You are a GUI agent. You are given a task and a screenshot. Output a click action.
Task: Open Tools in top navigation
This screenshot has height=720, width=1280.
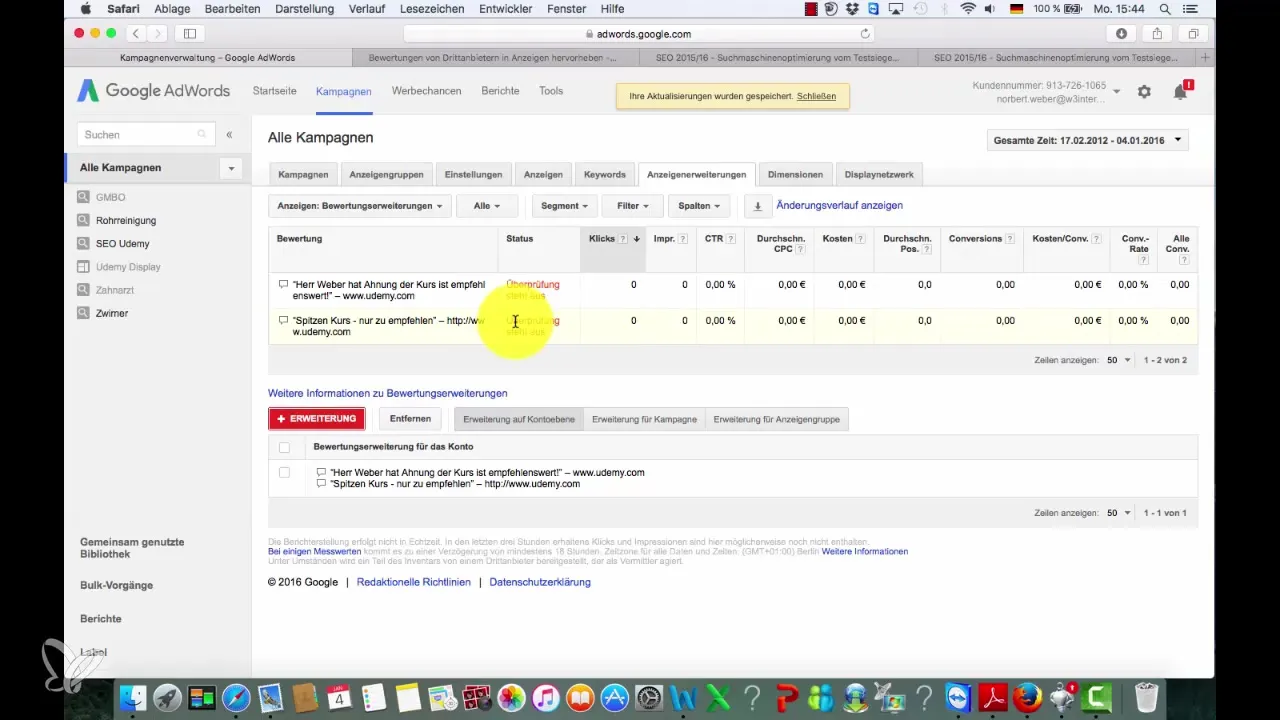tap(551, 91)
